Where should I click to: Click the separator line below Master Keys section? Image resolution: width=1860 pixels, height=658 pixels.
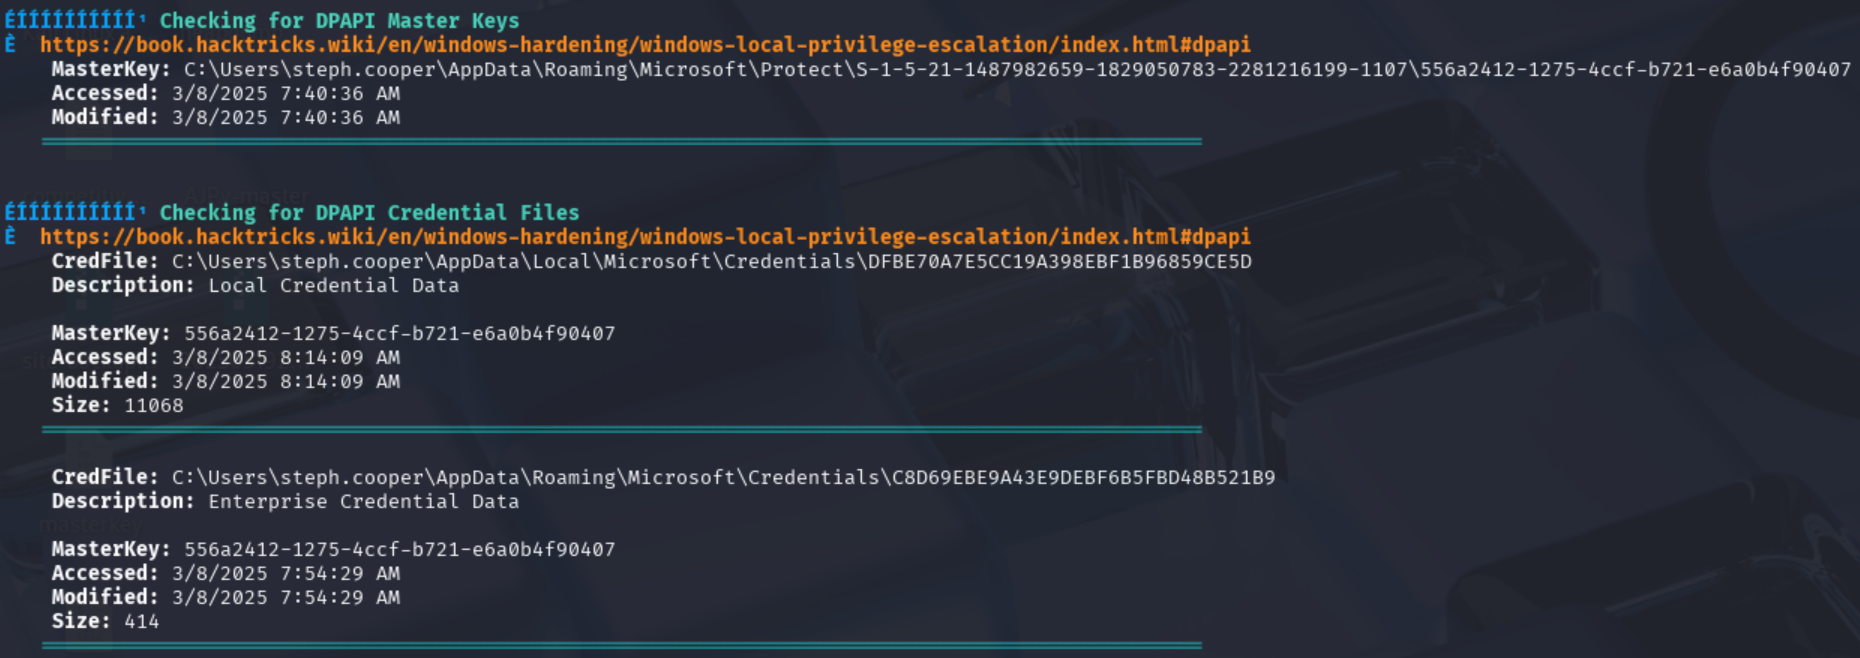click(x=621, y=142)
